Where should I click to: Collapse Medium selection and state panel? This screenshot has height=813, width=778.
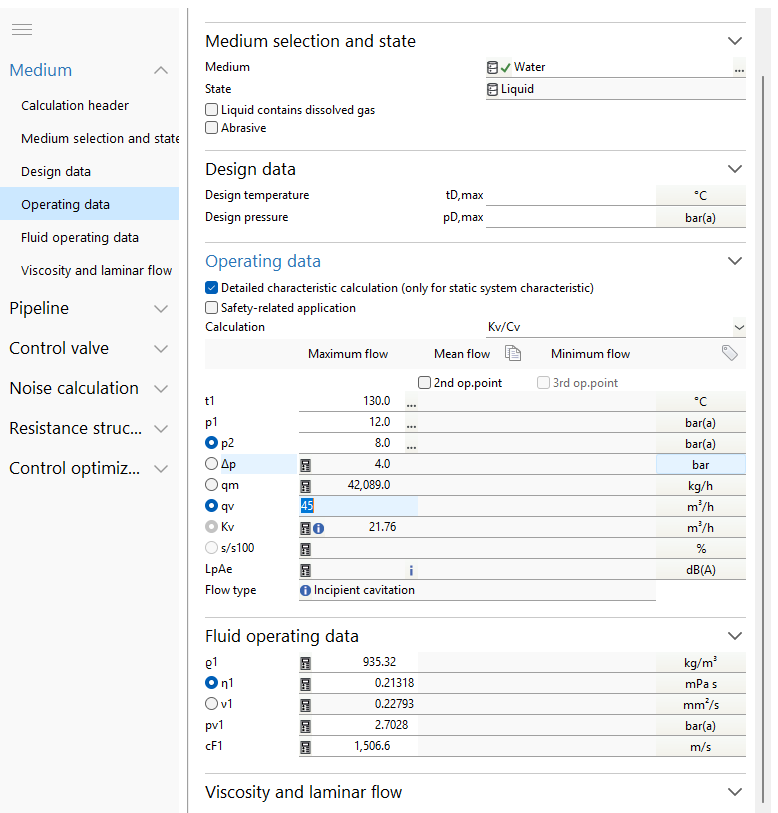click(x=734, y=41)
